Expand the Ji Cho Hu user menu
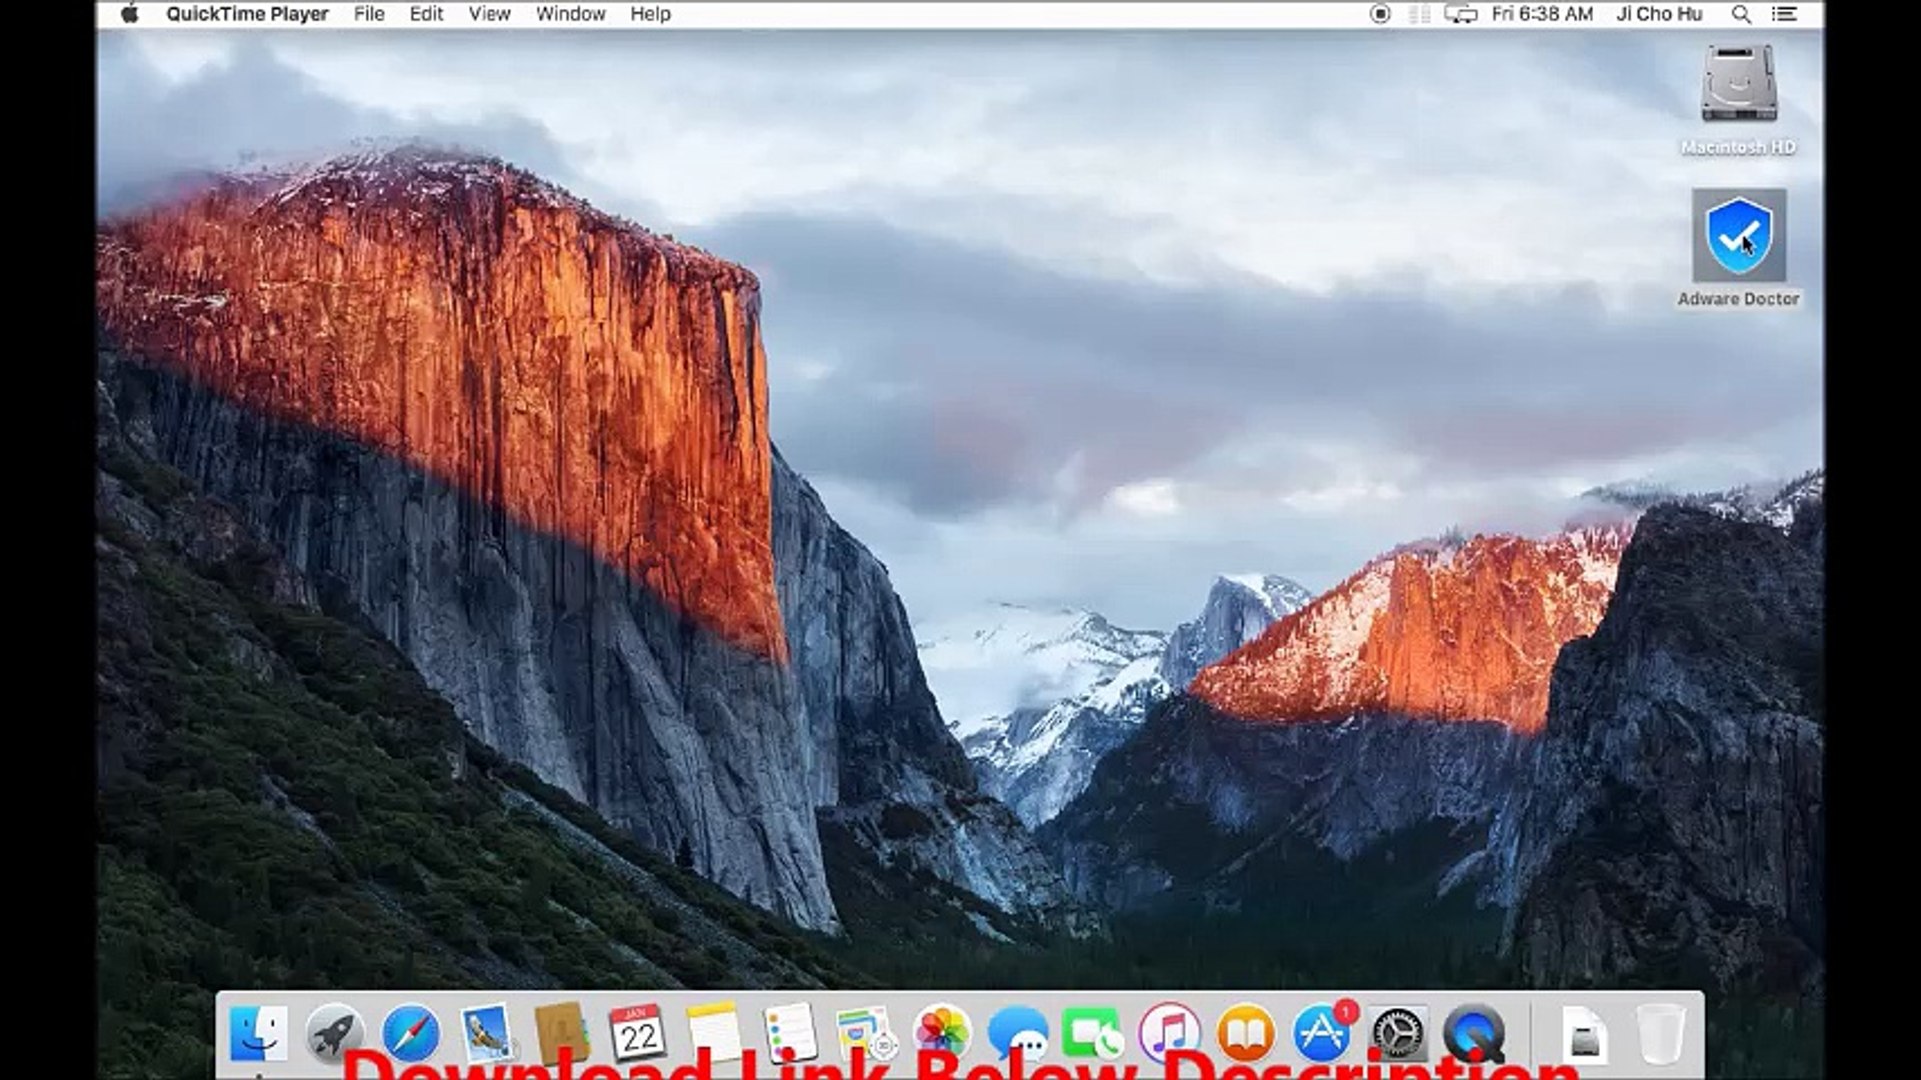The image size is (1921, 1080). tap(1659, 14)
